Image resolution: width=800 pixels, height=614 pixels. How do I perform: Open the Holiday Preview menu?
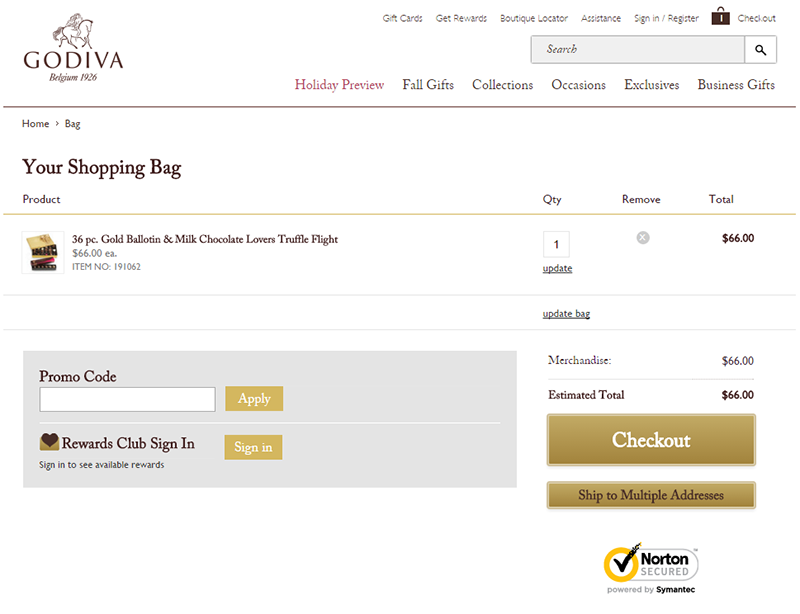339,85
